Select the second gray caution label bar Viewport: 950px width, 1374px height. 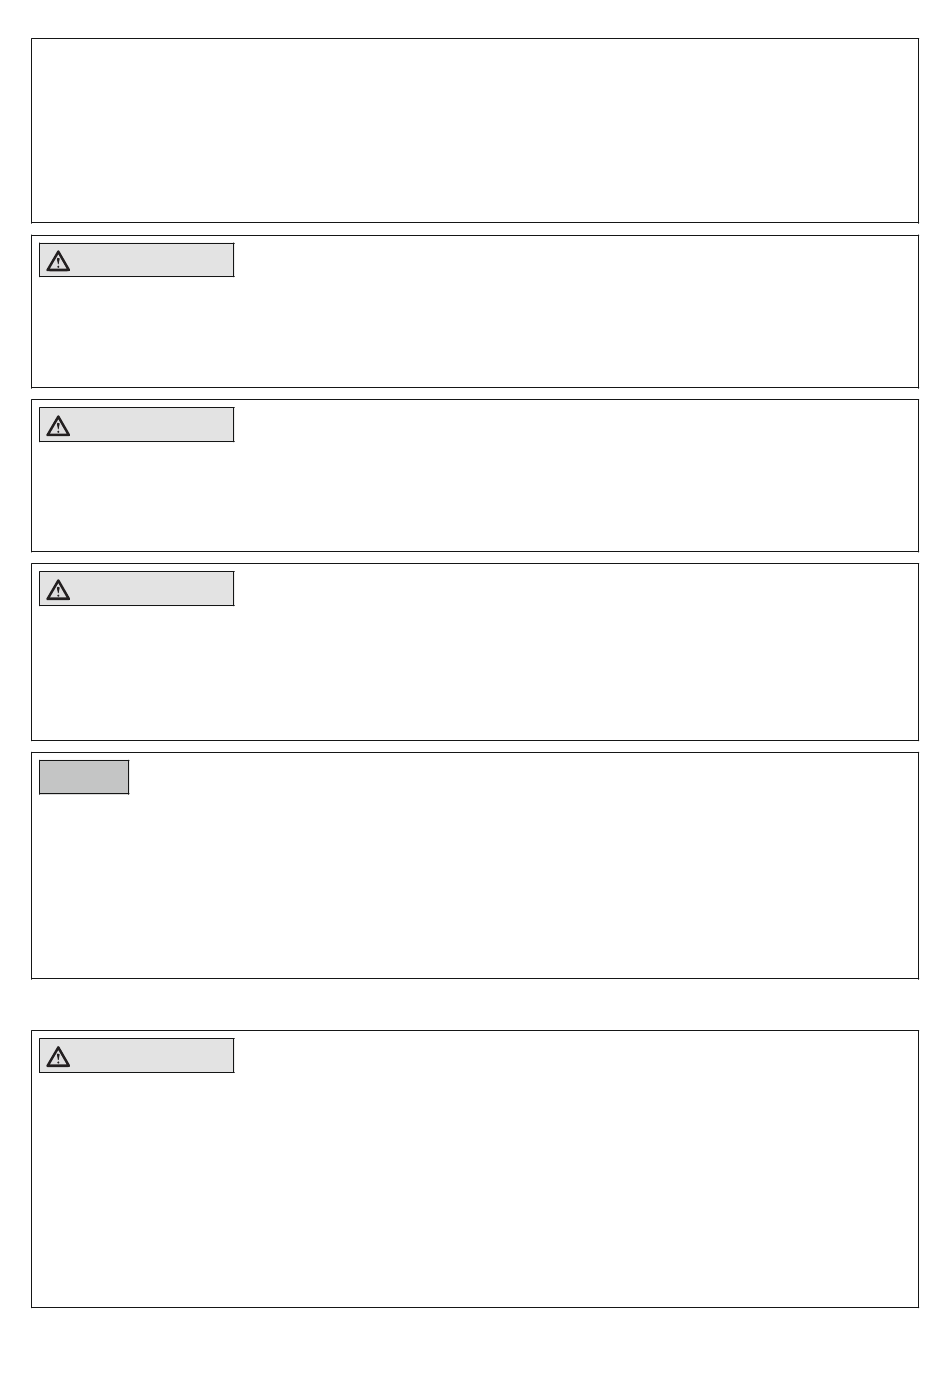point(136,424)
